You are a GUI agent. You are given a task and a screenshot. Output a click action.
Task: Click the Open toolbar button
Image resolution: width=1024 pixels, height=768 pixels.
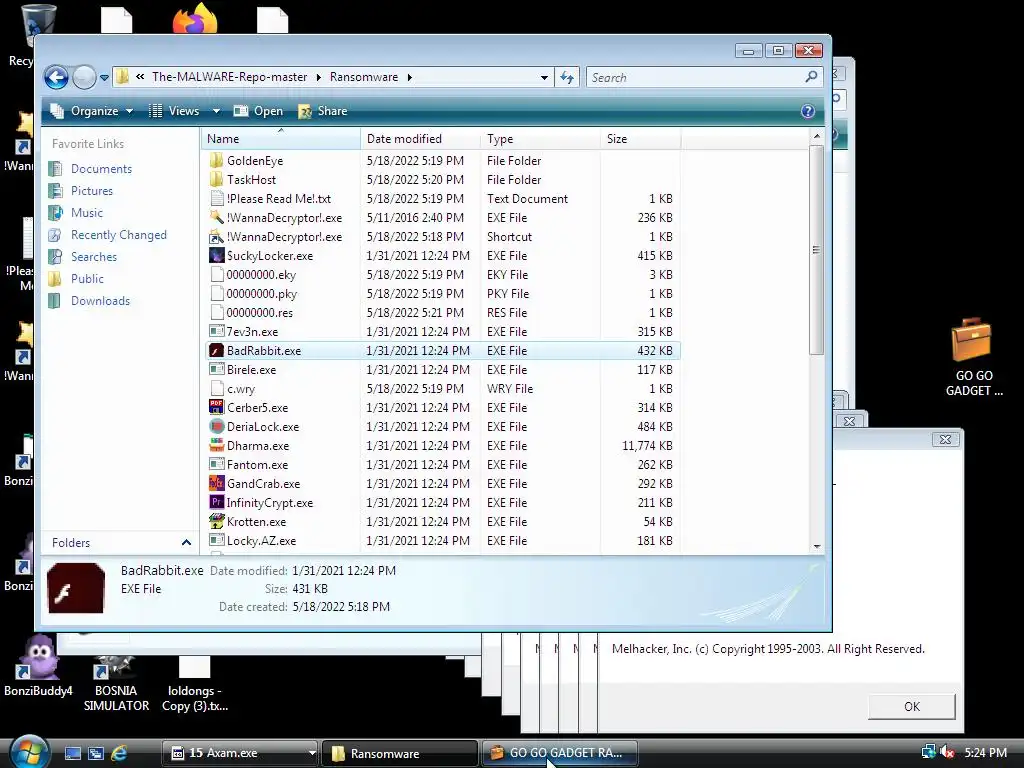[x=259, y=111]
